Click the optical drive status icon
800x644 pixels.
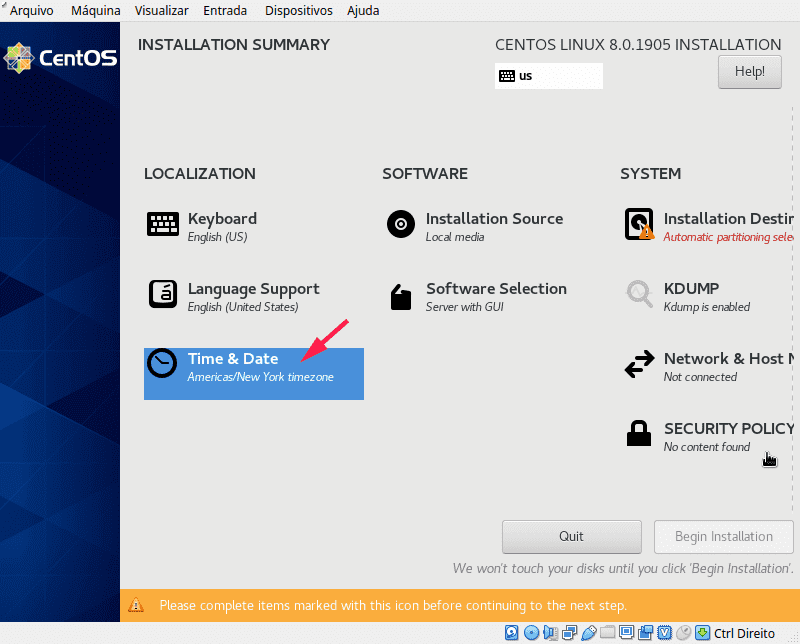[x=532, y=633]
